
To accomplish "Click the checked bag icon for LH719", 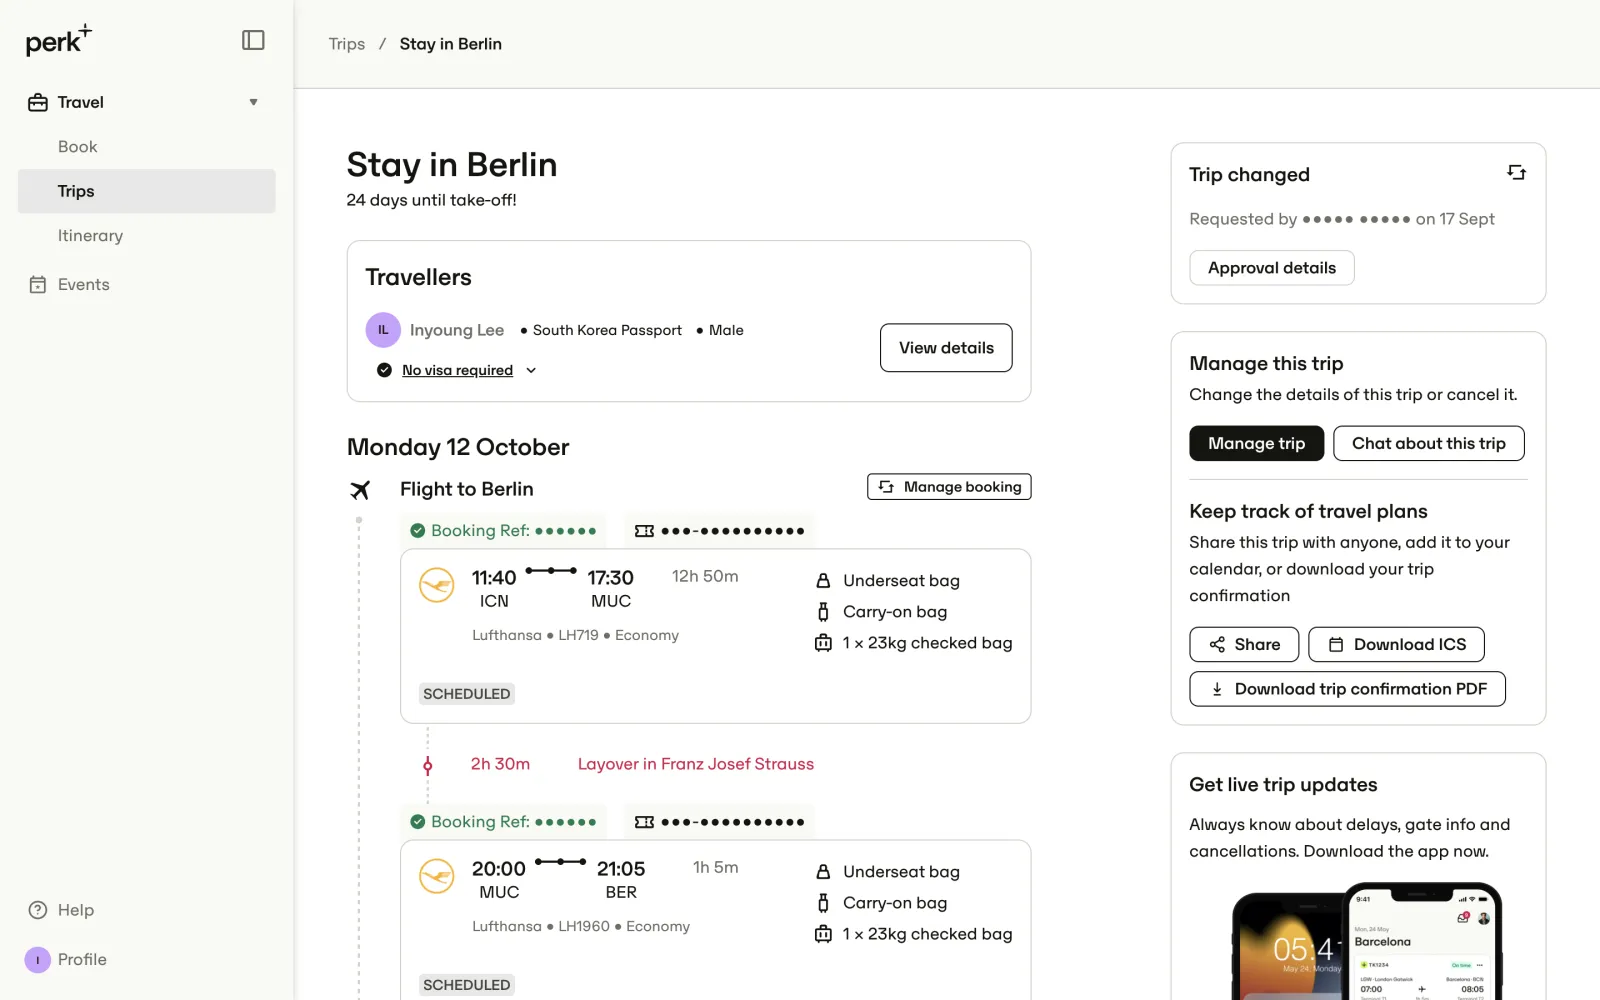I will tap(823, 643).
